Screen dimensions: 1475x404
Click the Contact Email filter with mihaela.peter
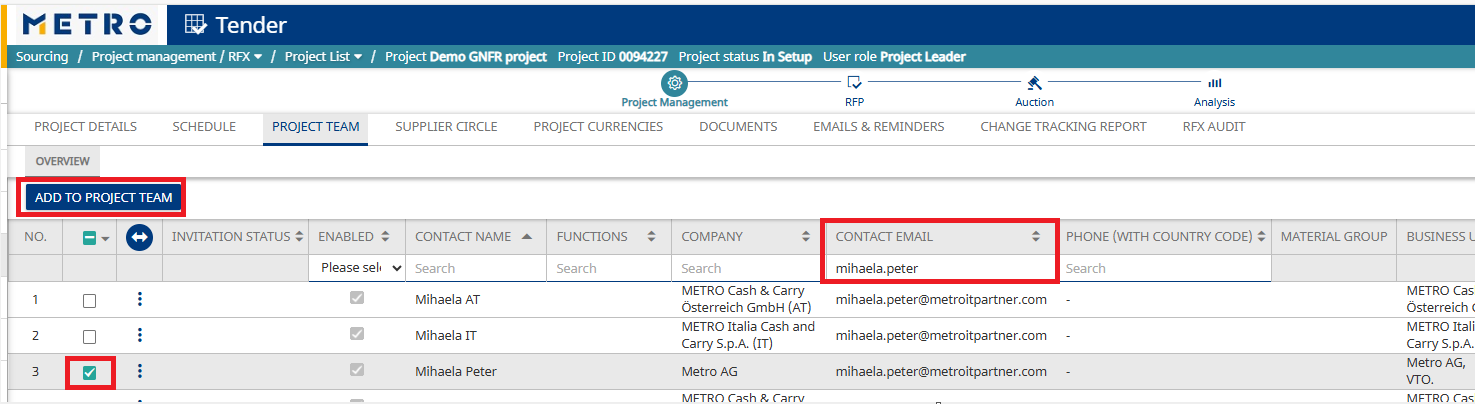pos(940,268)
